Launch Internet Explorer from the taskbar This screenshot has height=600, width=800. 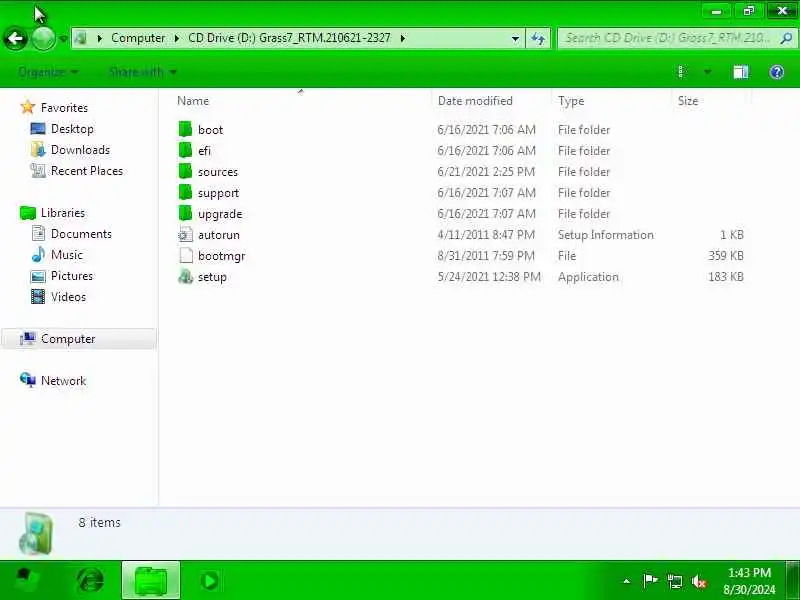pyautogui.click(x=90, y=581)
